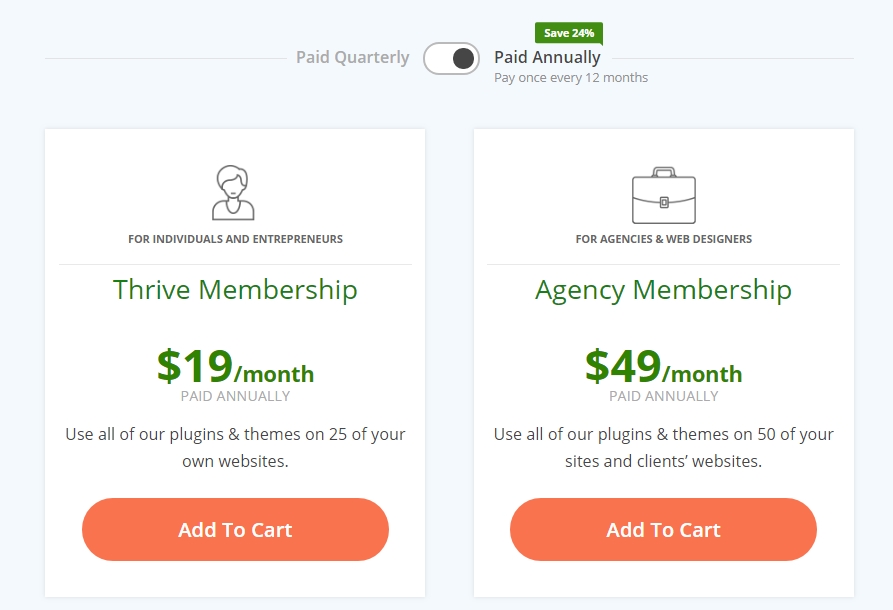Click the $49/month price
Viewport: 893px width, 610px height.
point(663,366)
